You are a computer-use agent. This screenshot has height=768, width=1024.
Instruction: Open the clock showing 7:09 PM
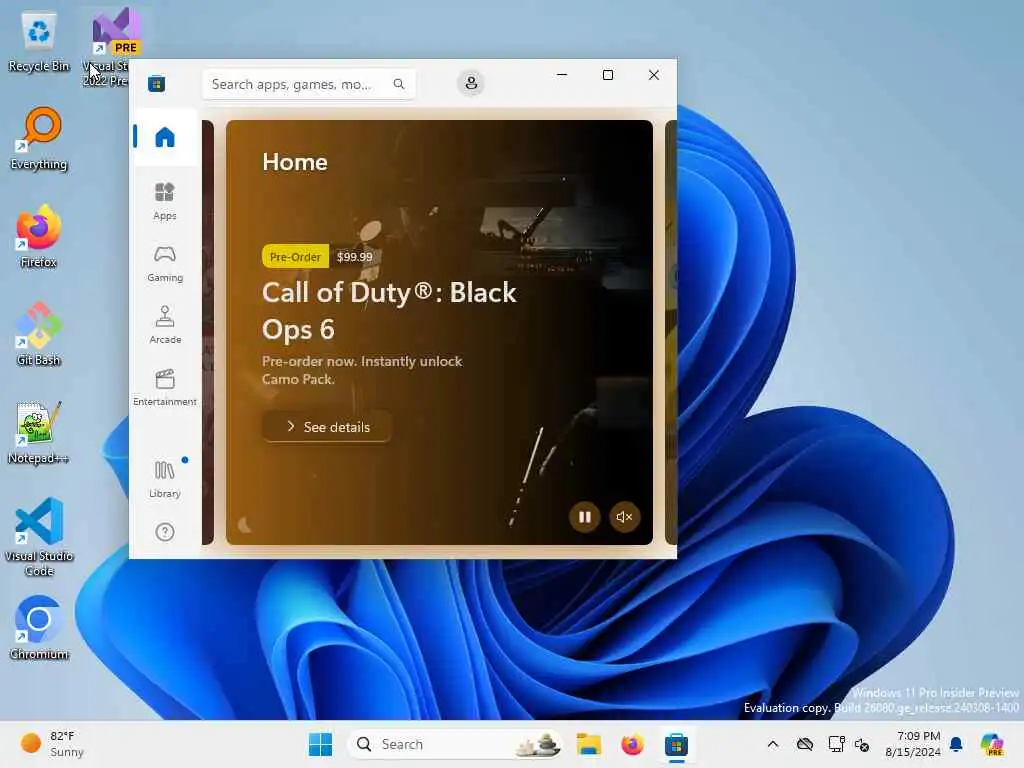(913, 744)
